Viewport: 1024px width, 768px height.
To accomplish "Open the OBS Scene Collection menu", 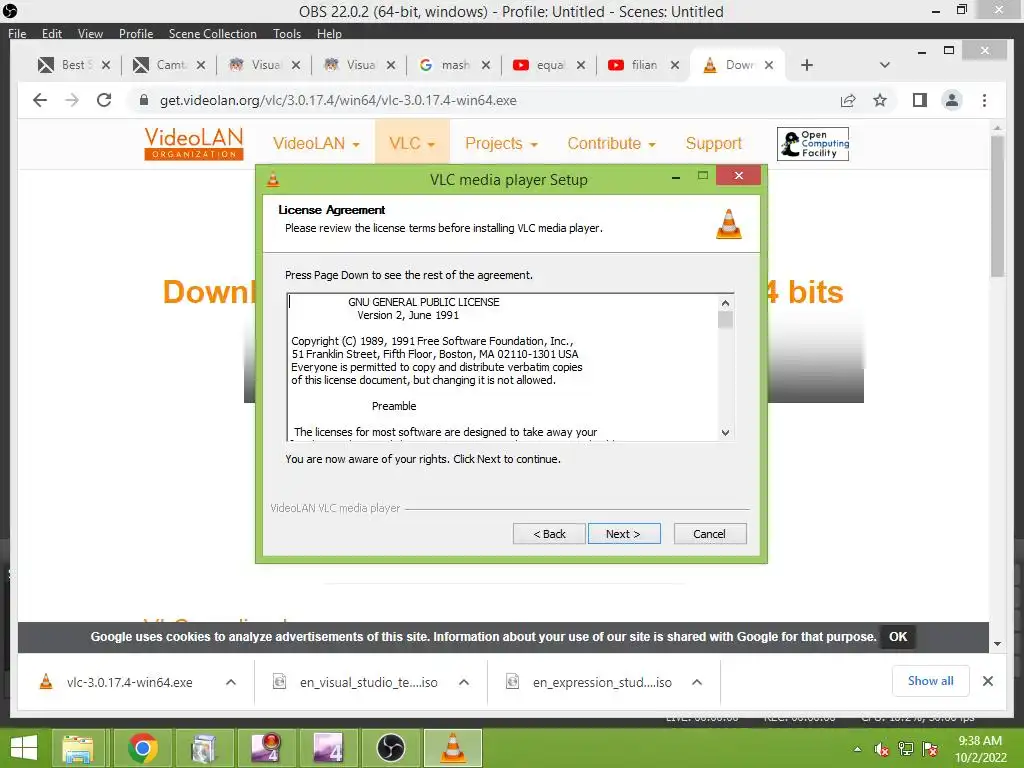I will tap(212, 33).
